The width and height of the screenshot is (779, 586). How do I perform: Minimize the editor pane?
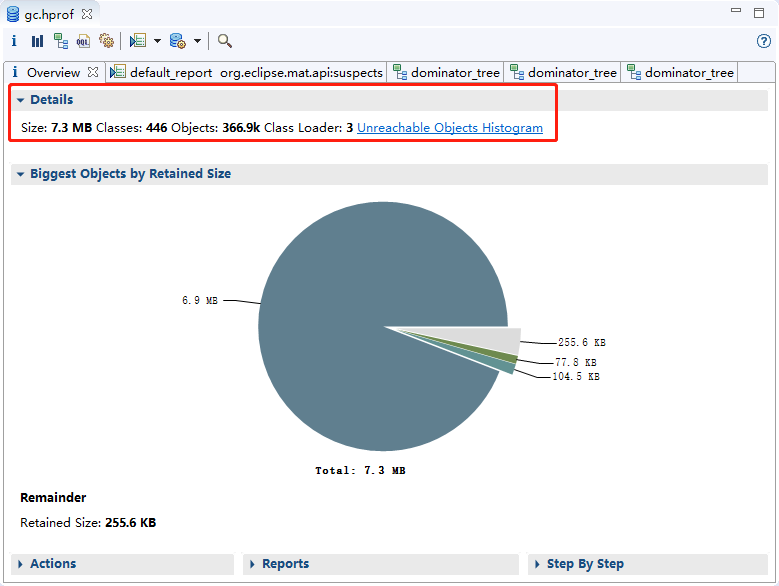click(736, 10)
